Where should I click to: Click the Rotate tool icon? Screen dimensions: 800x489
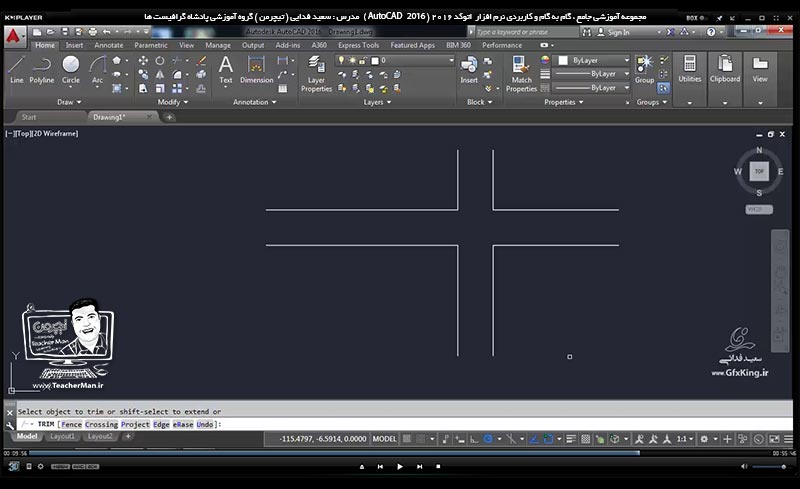point(160,61)
